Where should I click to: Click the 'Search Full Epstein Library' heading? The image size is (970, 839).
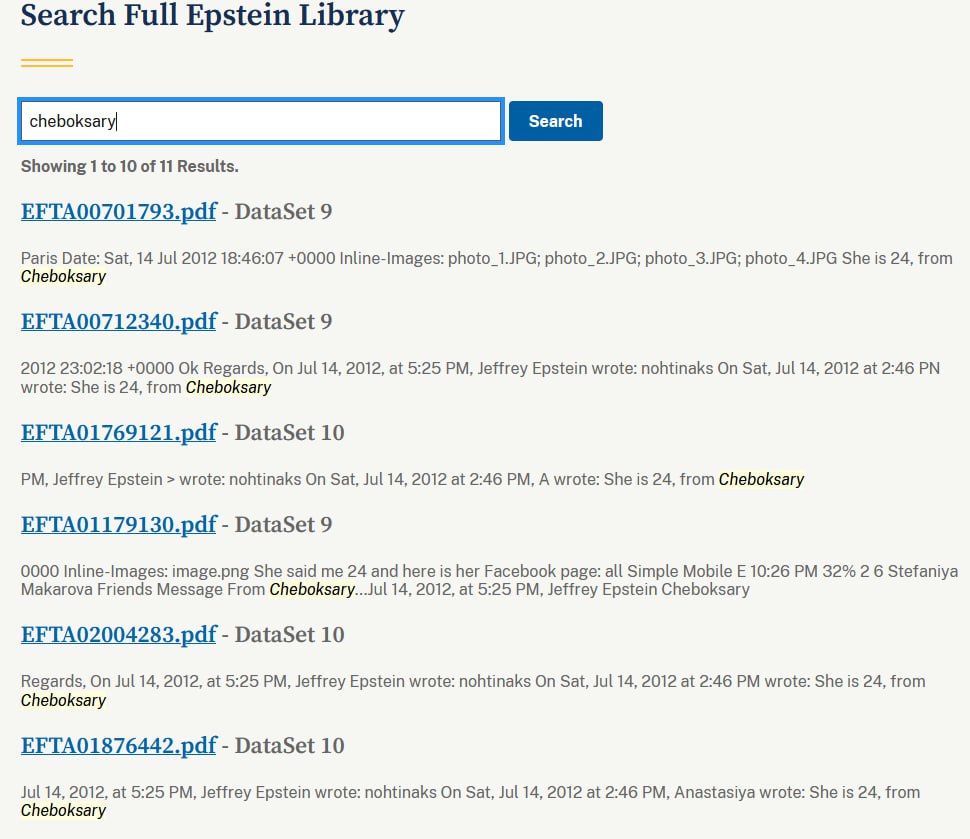click(x=212, y=15)
